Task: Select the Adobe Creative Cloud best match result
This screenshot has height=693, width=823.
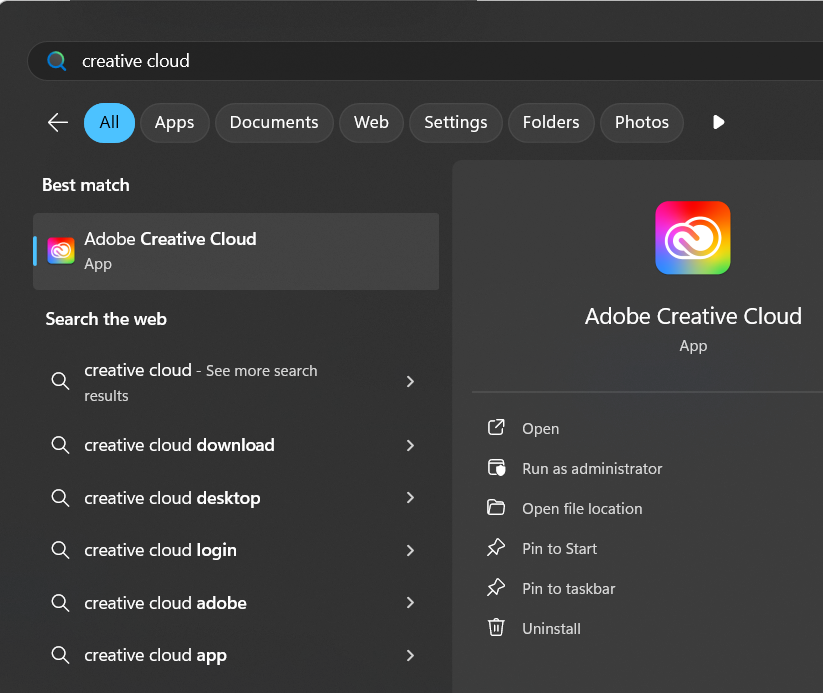Action: tap(236, 251)
